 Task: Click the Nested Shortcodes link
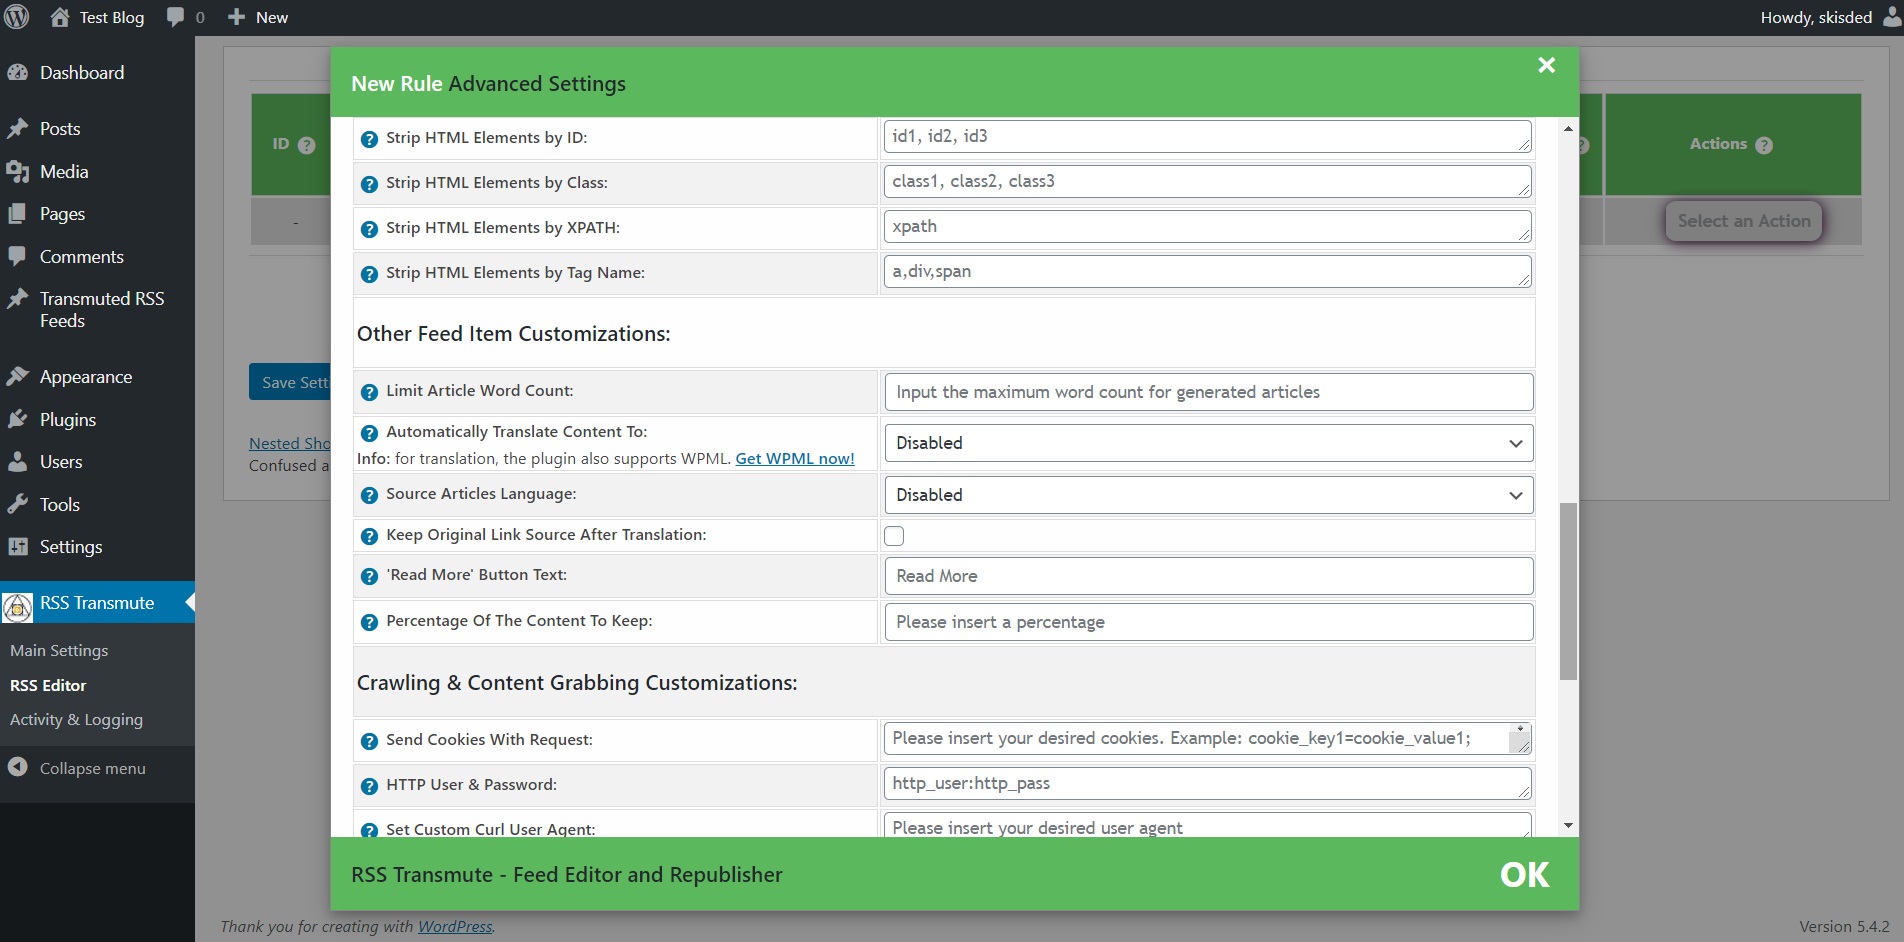[290, 443]
